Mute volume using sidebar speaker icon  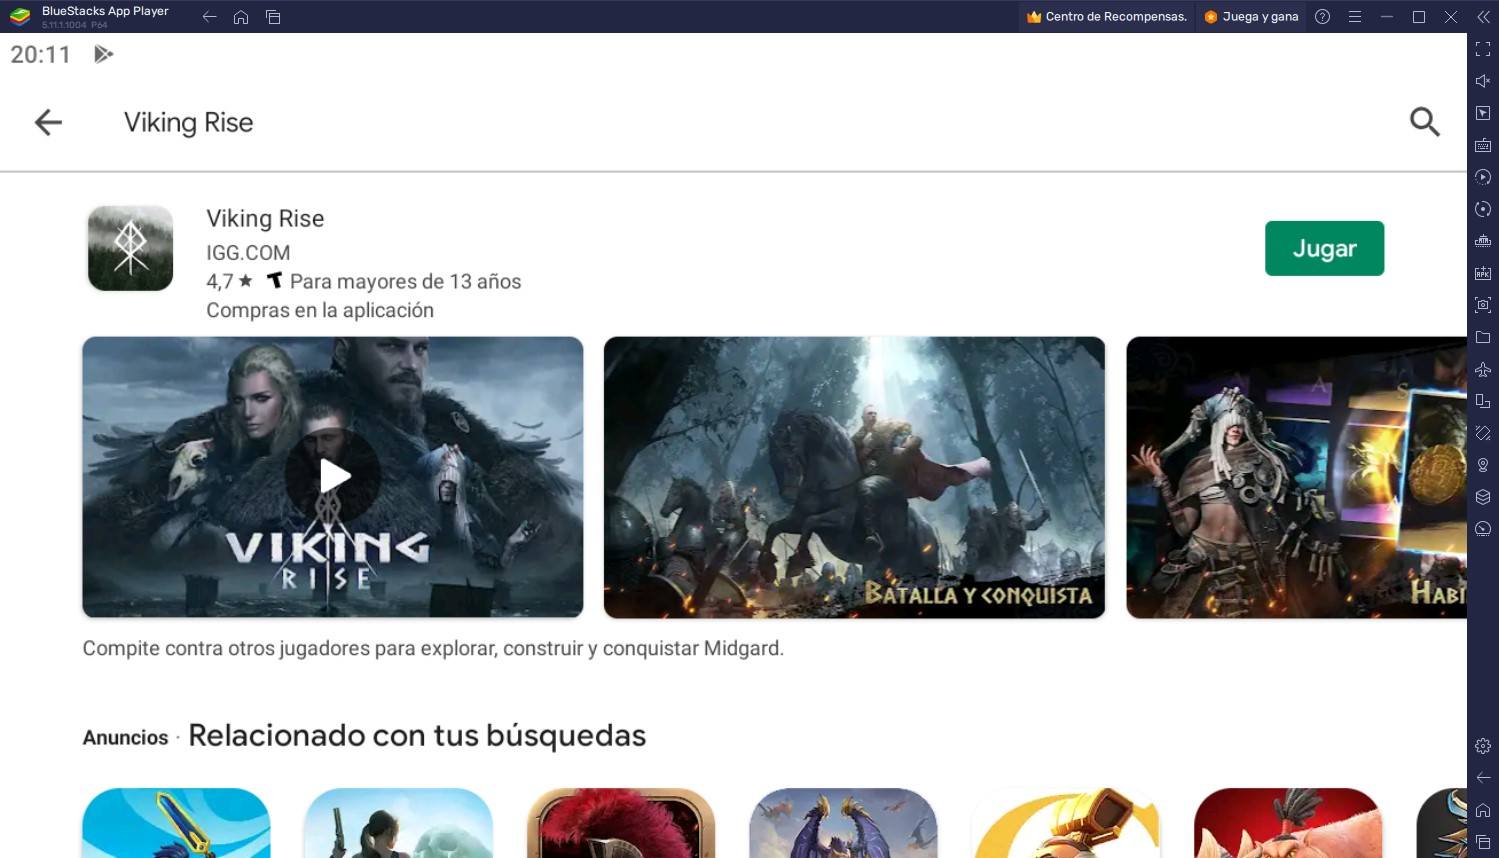[1483, 81]
